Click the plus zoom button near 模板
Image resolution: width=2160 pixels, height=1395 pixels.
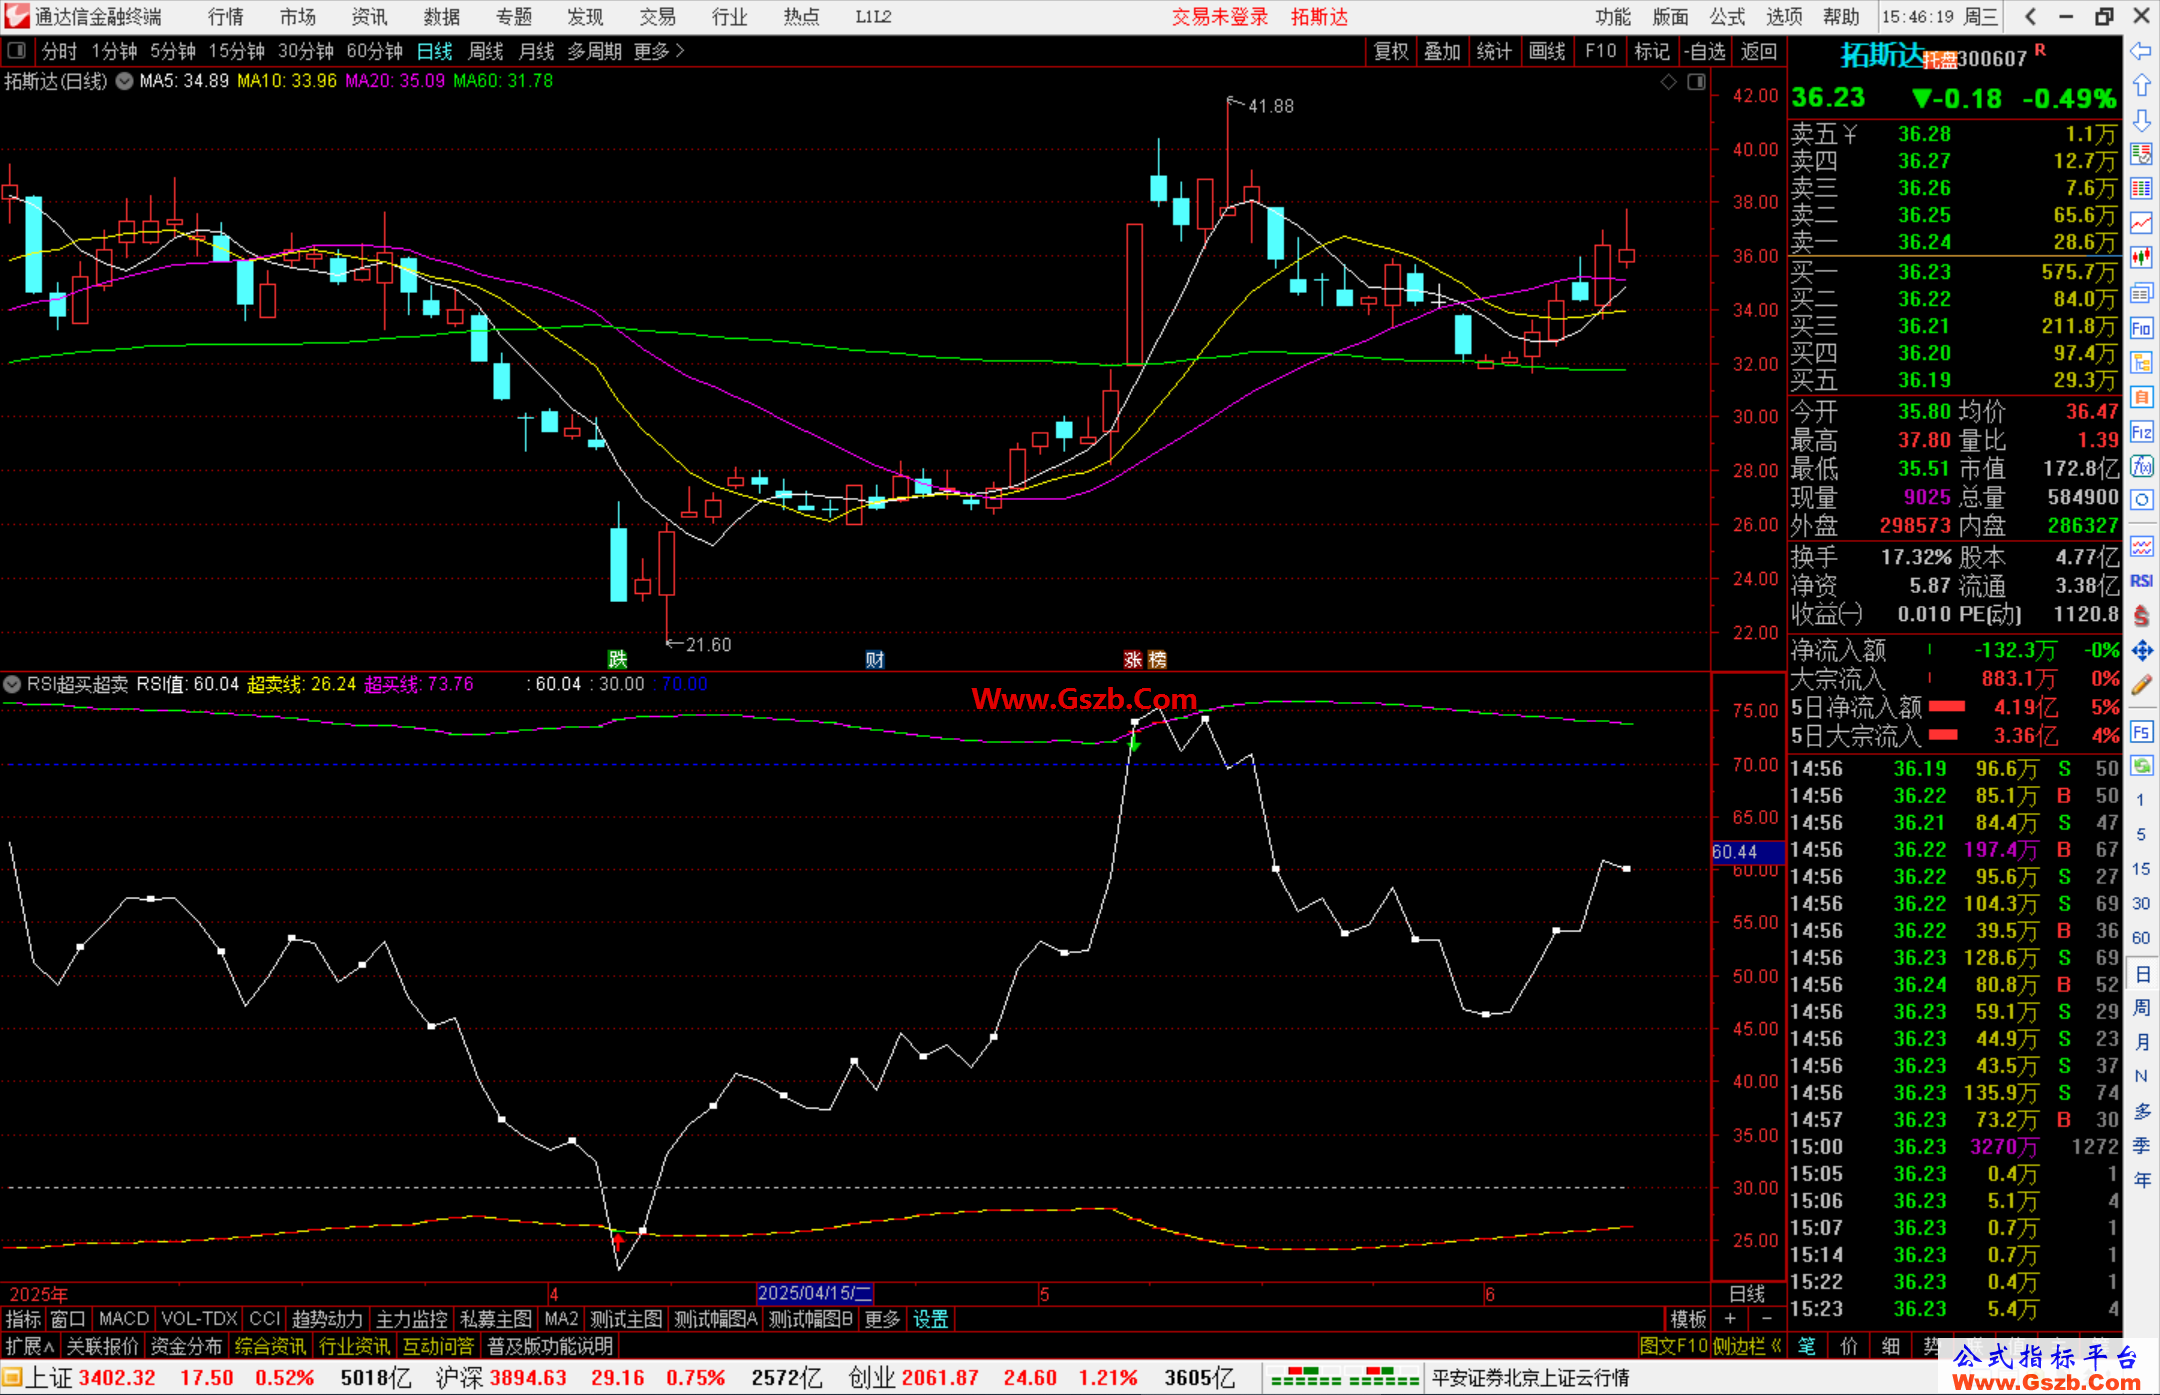(x=1730, y=1319)
